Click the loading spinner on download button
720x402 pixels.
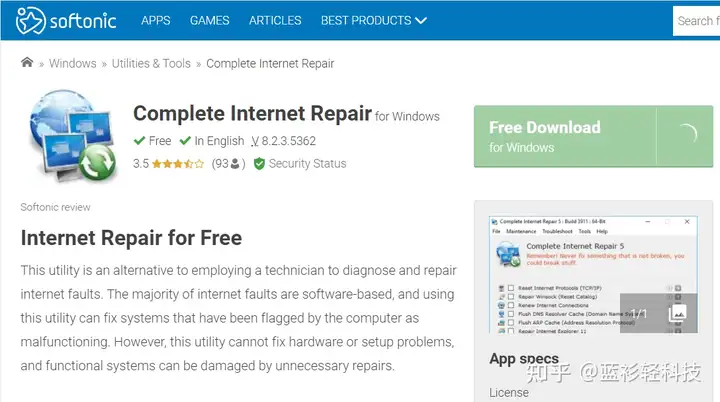point(687,135)
